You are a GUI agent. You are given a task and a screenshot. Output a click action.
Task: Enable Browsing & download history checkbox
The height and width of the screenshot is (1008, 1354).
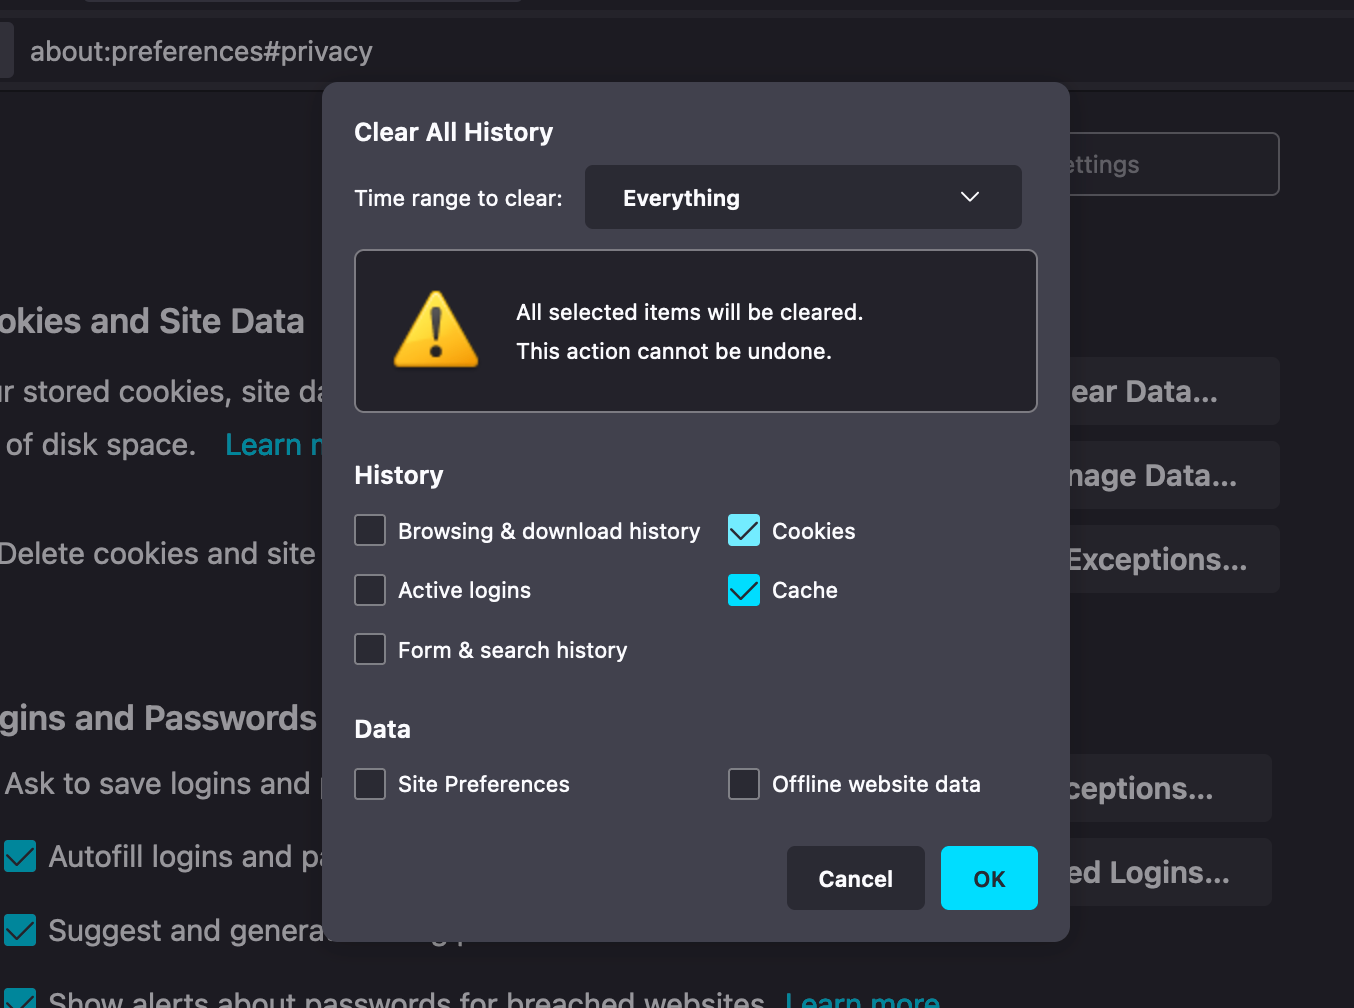click(x=370, y=530)
